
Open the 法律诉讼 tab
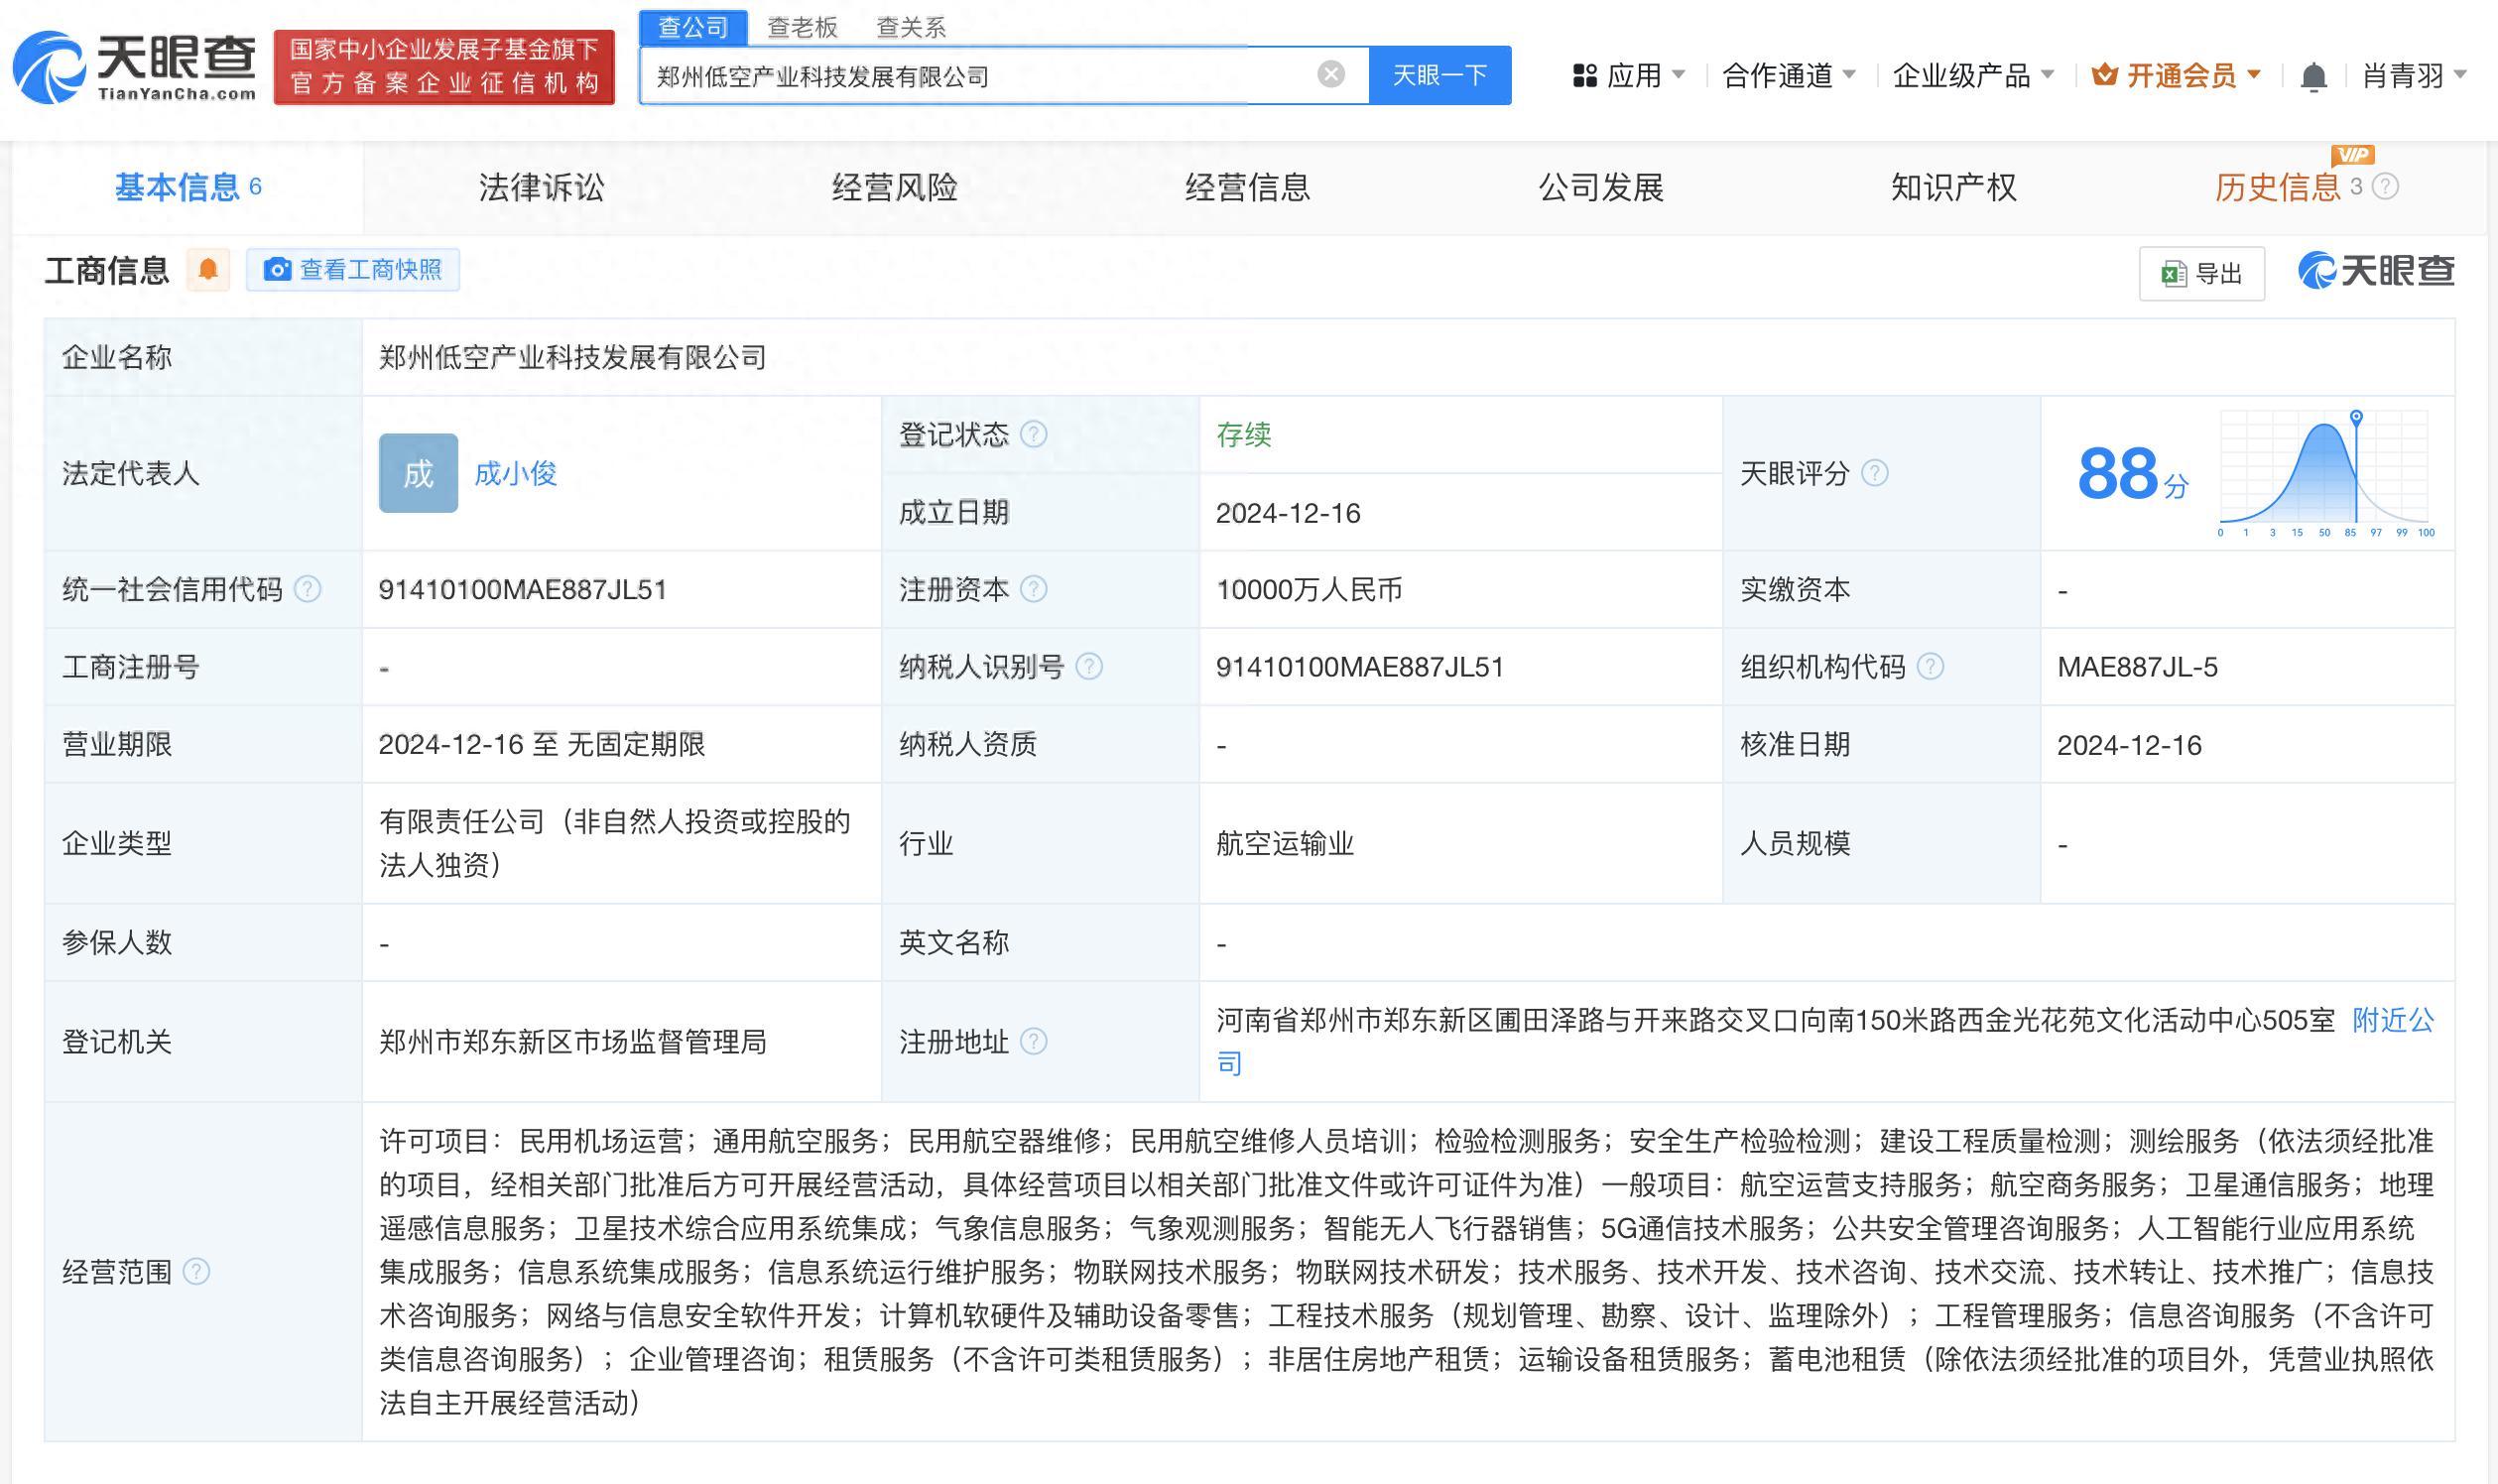[x=541, y=187]
